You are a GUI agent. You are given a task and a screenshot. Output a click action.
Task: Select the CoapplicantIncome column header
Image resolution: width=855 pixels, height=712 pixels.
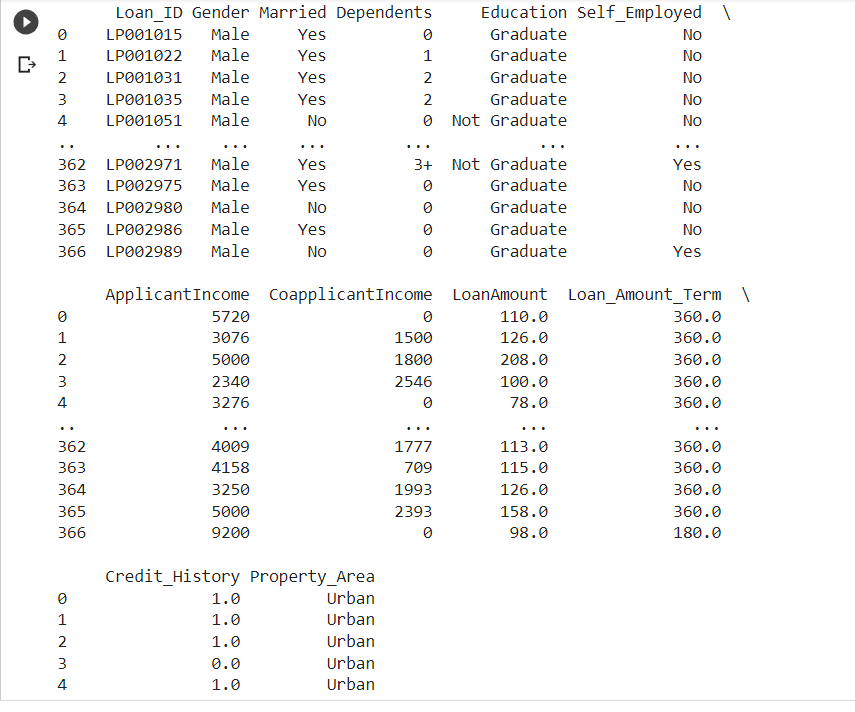coord(351,295)
